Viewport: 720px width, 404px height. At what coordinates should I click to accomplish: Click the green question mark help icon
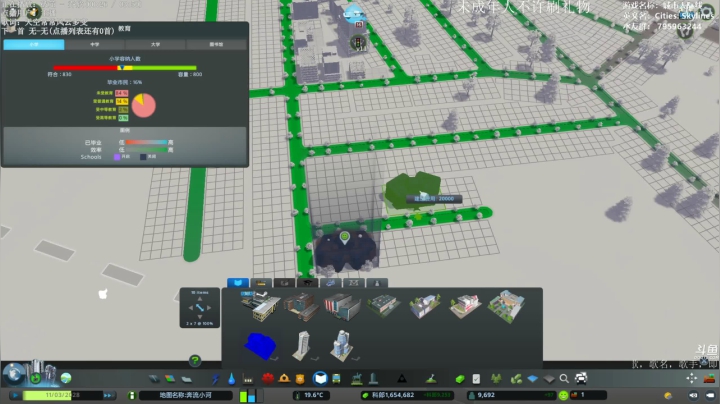pyautogui.click(x=195, y=360)
